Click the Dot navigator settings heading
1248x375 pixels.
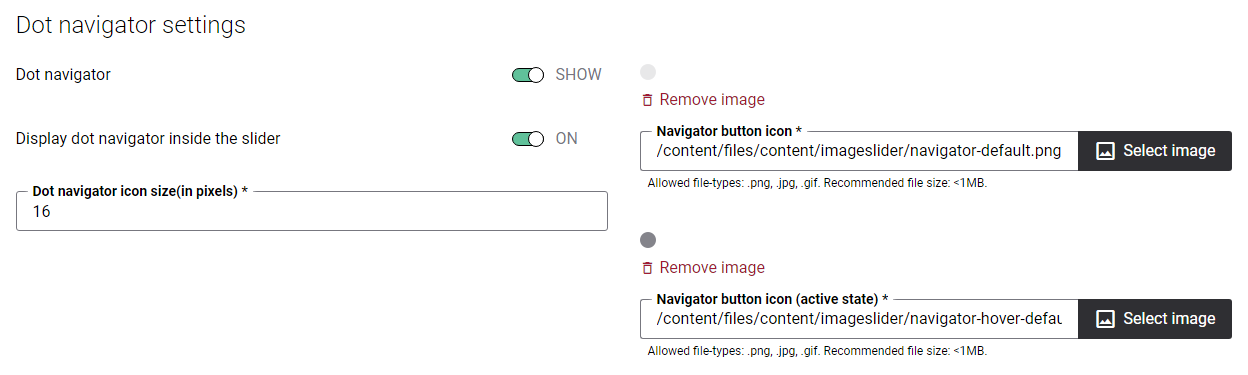[x=131, y=25]
